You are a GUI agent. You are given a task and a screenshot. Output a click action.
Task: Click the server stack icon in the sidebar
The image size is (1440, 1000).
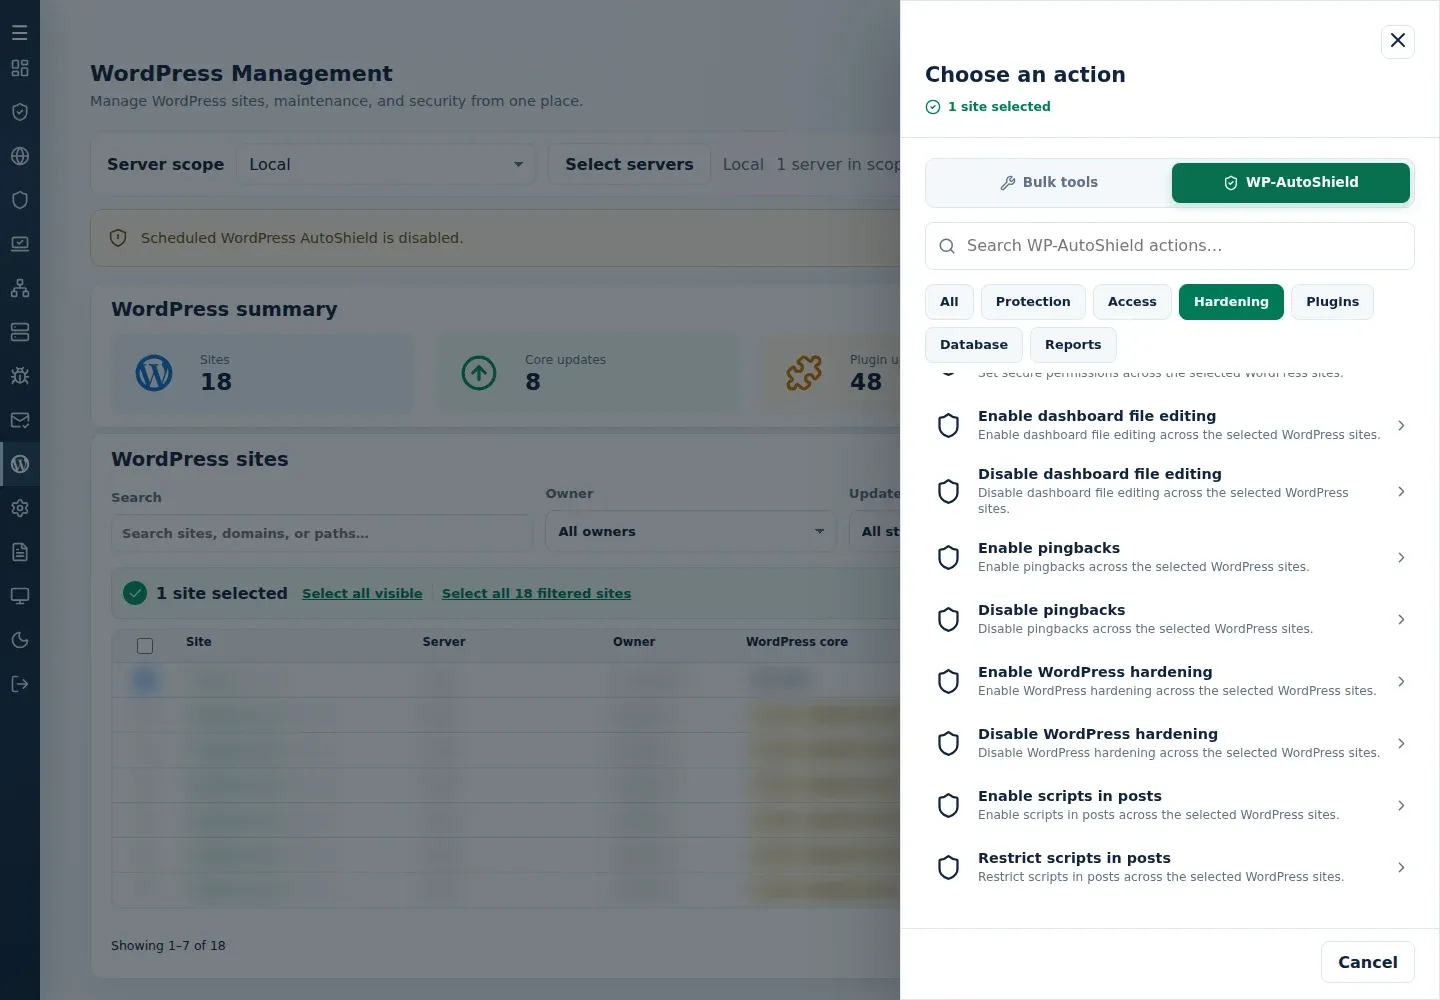20,332
